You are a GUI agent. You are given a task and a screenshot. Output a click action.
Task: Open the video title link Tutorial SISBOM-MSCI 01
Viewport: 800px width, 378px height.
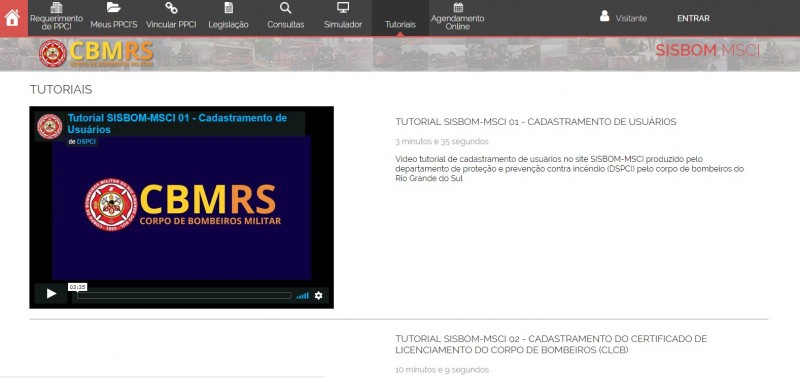click(177, 123)
